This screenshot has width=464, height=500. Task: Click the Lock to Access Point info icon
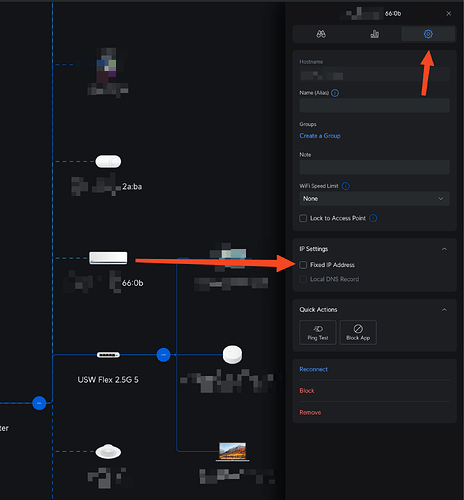373,218
